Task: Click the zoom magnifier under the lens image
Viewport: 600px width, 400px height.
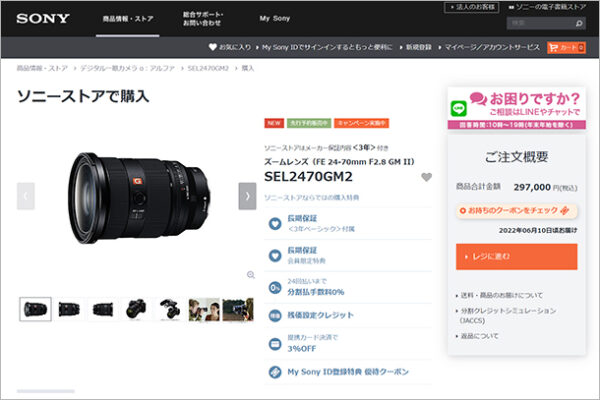Action: click(251, 274)
